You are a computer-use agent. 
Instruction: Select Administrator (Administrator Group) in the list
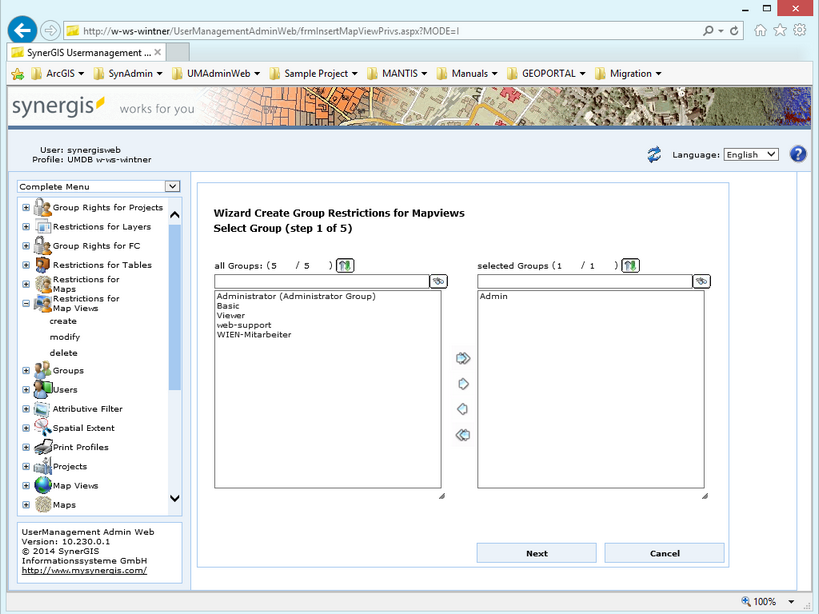(x=297, y=296)
